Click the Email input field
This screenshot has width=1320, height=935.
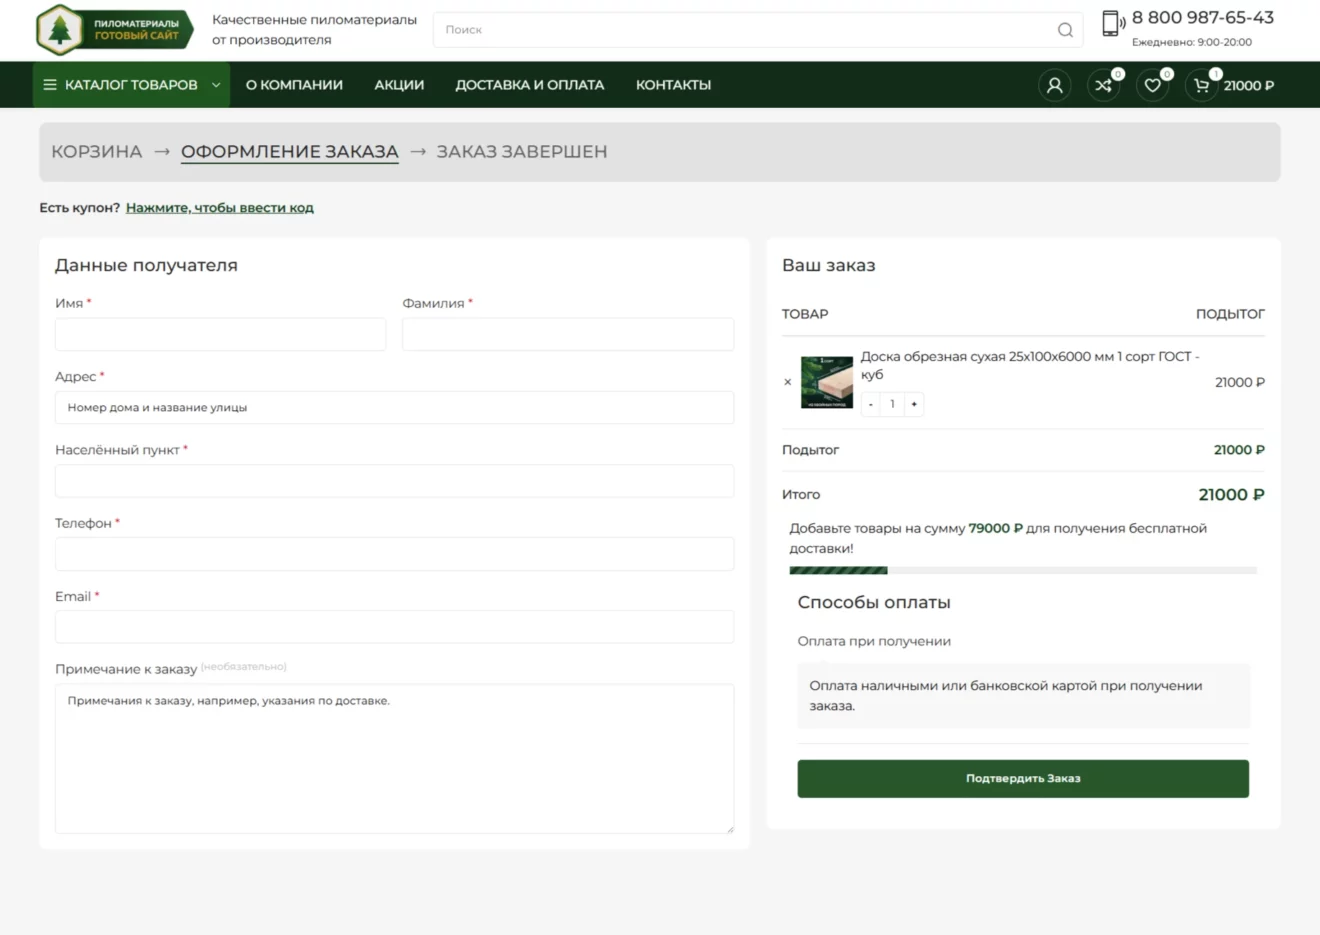(394, 627)
